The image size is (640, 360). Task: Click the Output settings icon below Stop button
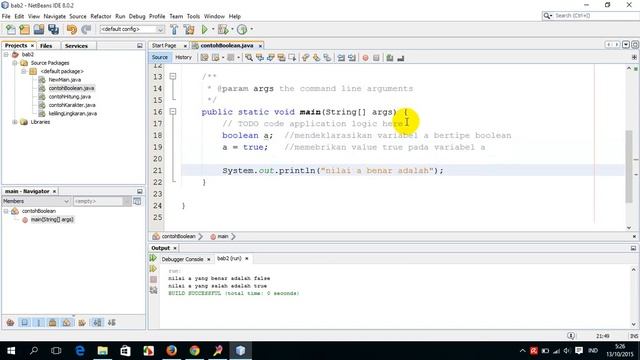tap(153, 290)
